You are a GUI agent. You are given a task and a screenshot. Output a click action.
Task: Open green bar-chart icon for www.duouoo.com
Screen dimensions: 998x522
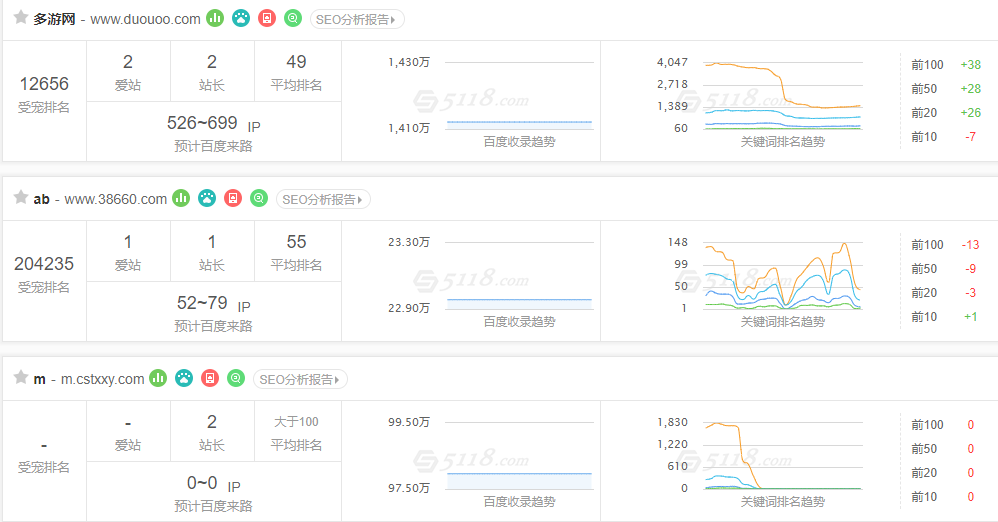pos(215,18)
